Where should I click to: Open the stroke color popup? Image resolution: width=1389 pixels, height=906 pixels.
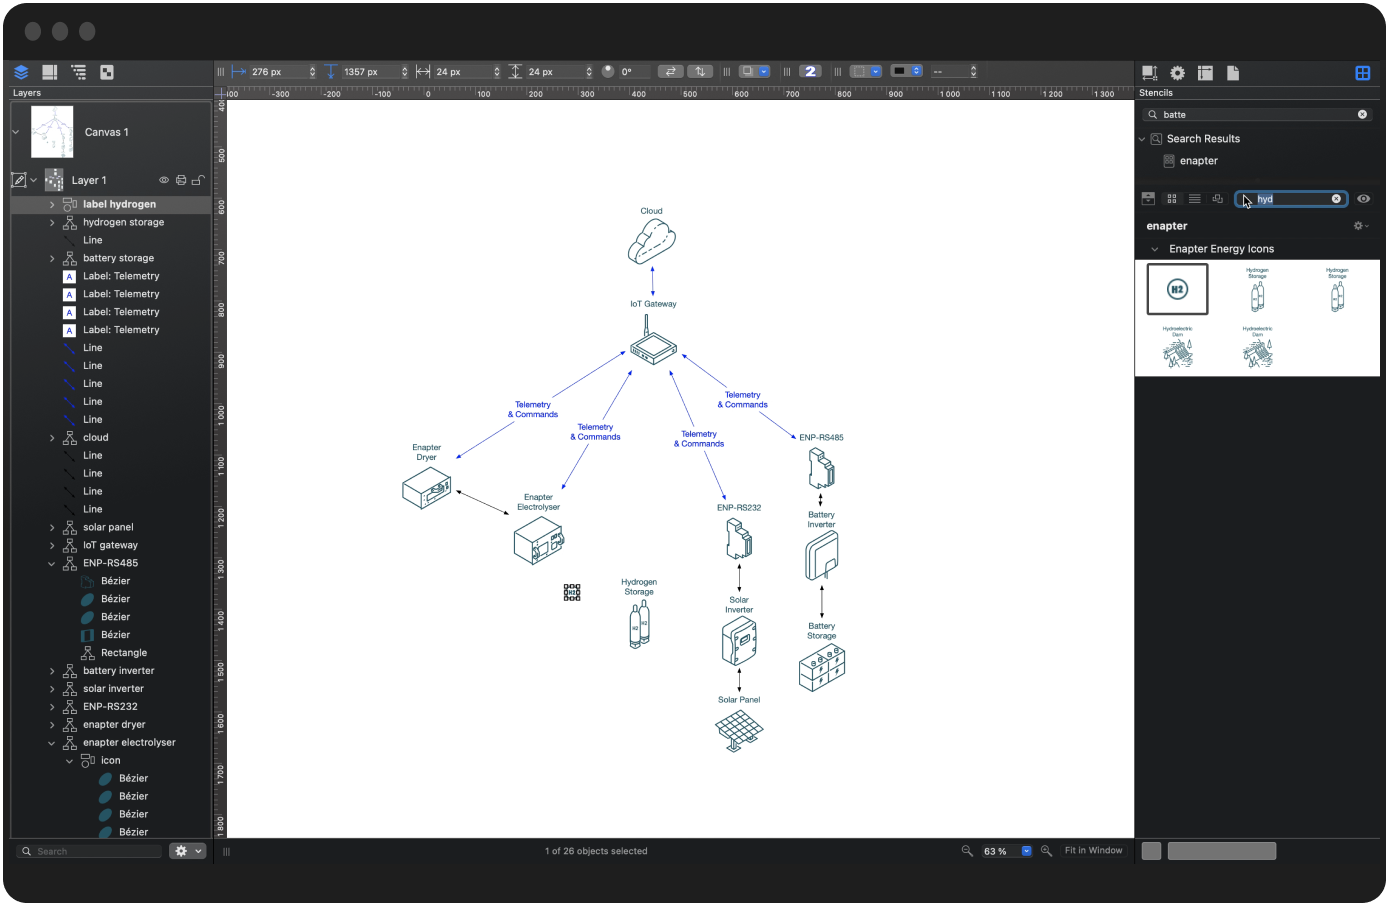coord(907,71)
